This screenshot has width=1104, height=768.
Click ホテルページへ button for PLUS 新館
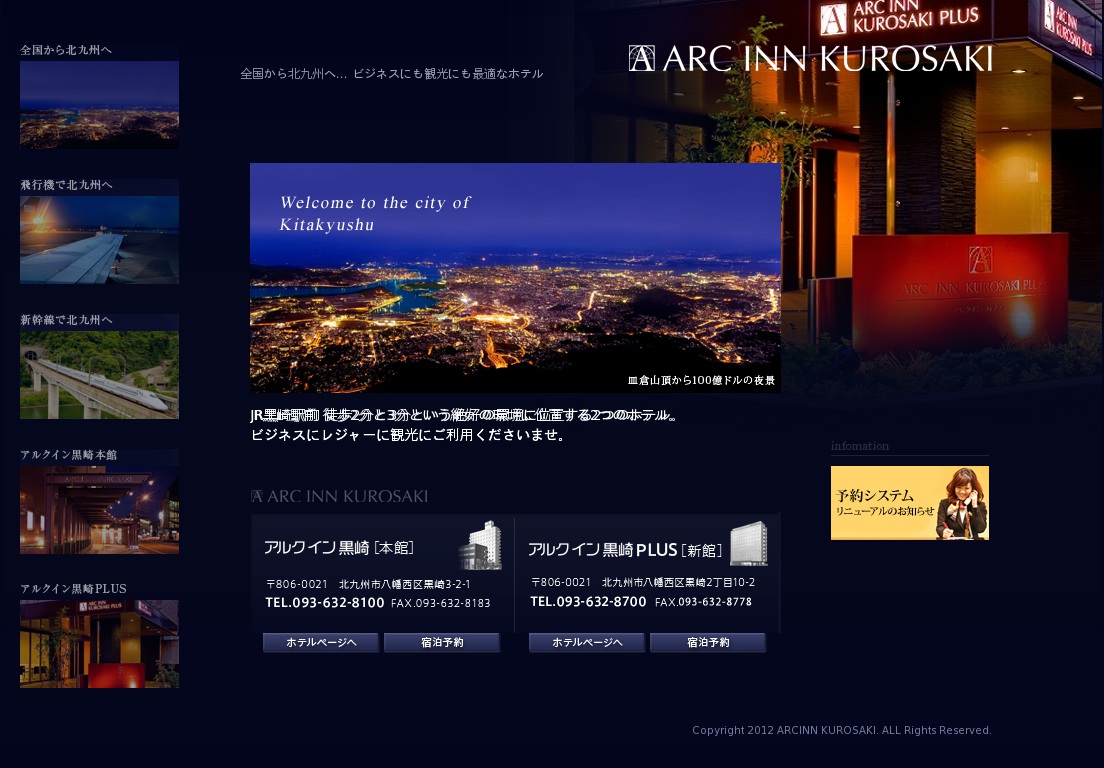(587, 642)
